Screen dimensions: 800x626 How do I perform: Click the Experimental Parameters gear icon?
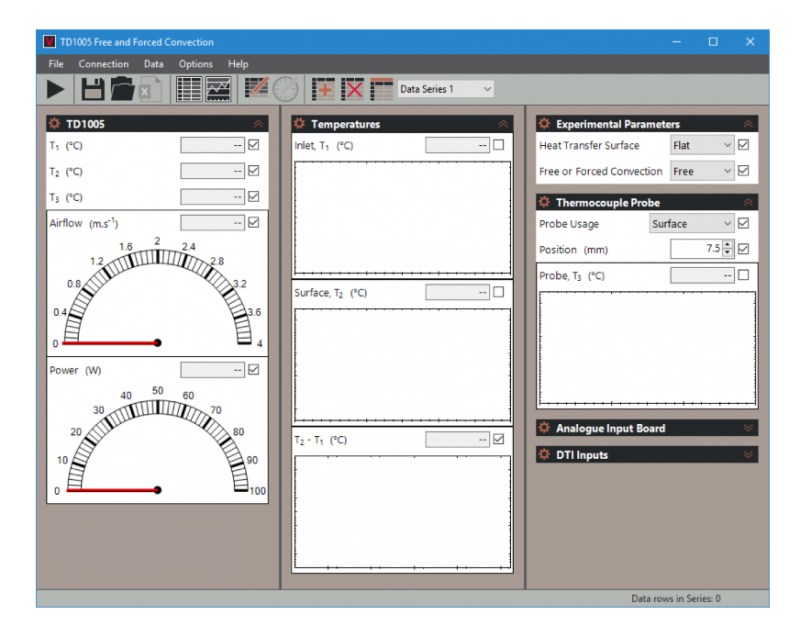click(x=544, y=123)
